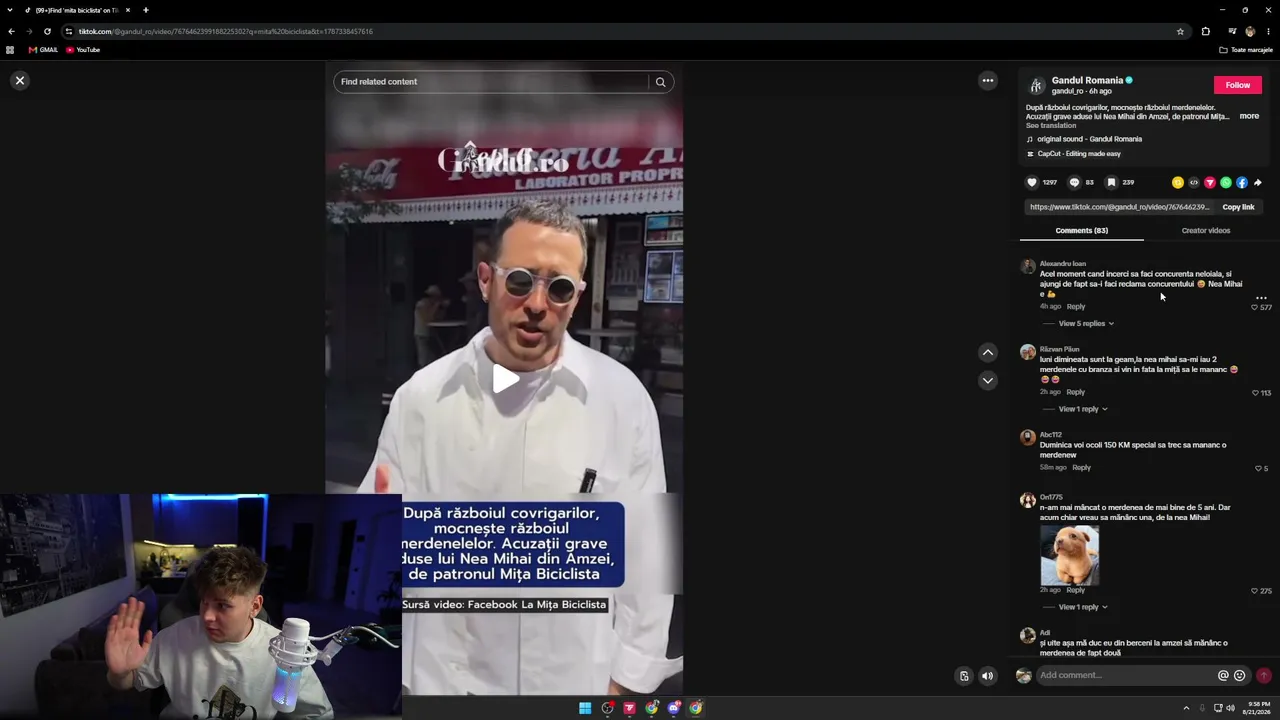Open the GMAIL bookmark
This screenshot has width=1280, height=720.
point(43,50)
